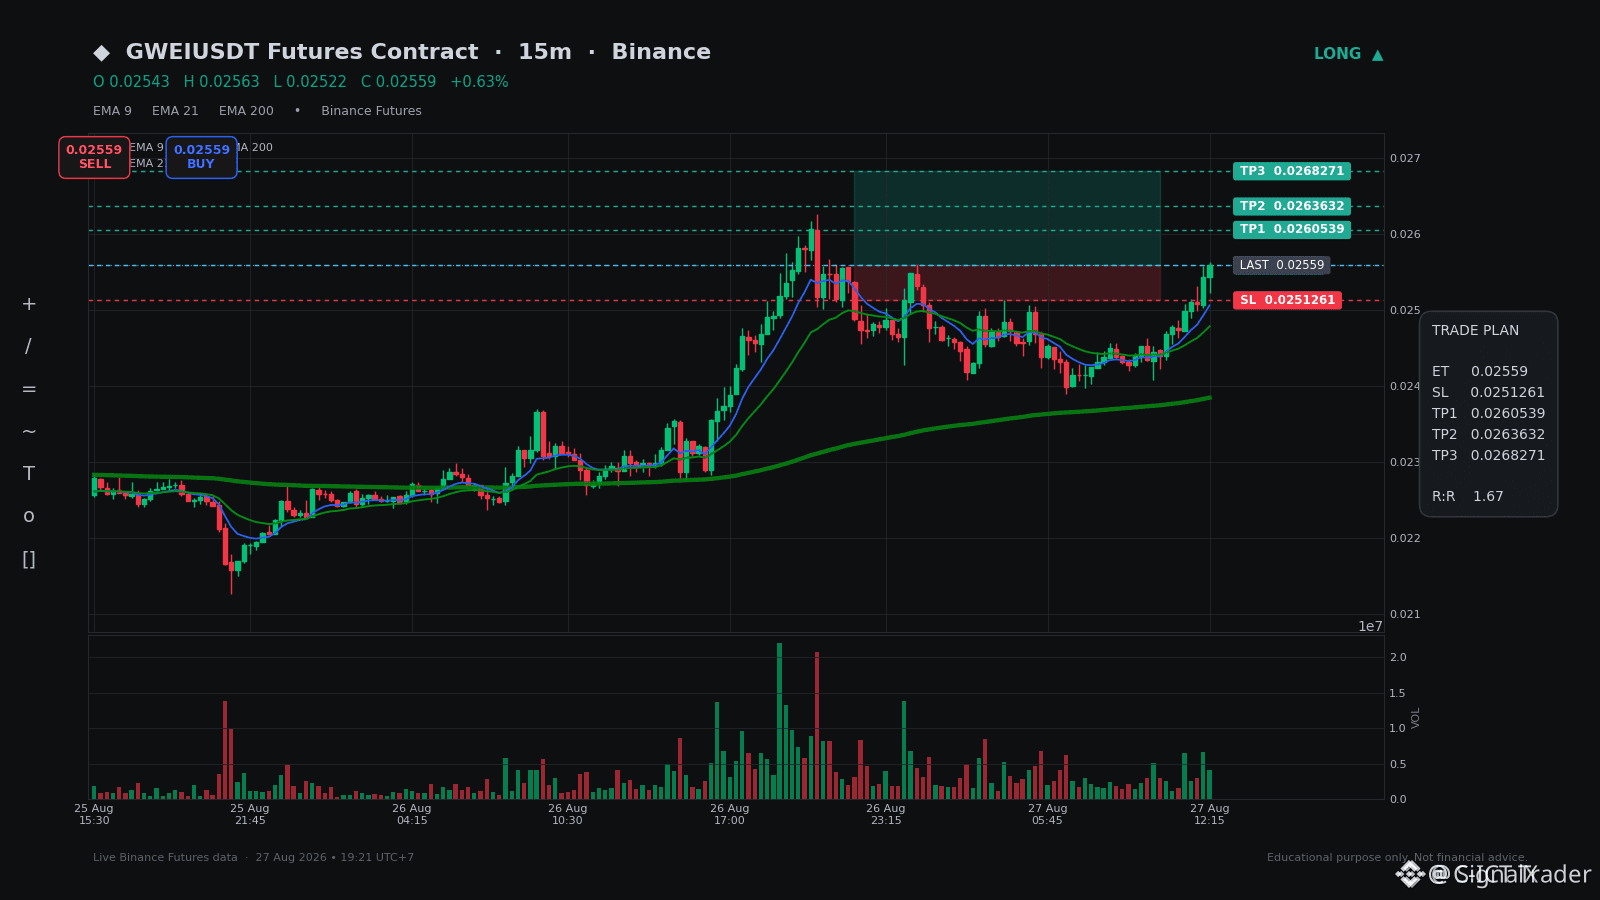Viewport: 1600px width, 900px height.
Task: Activate the text T tool
Action: tap(29, 474)
